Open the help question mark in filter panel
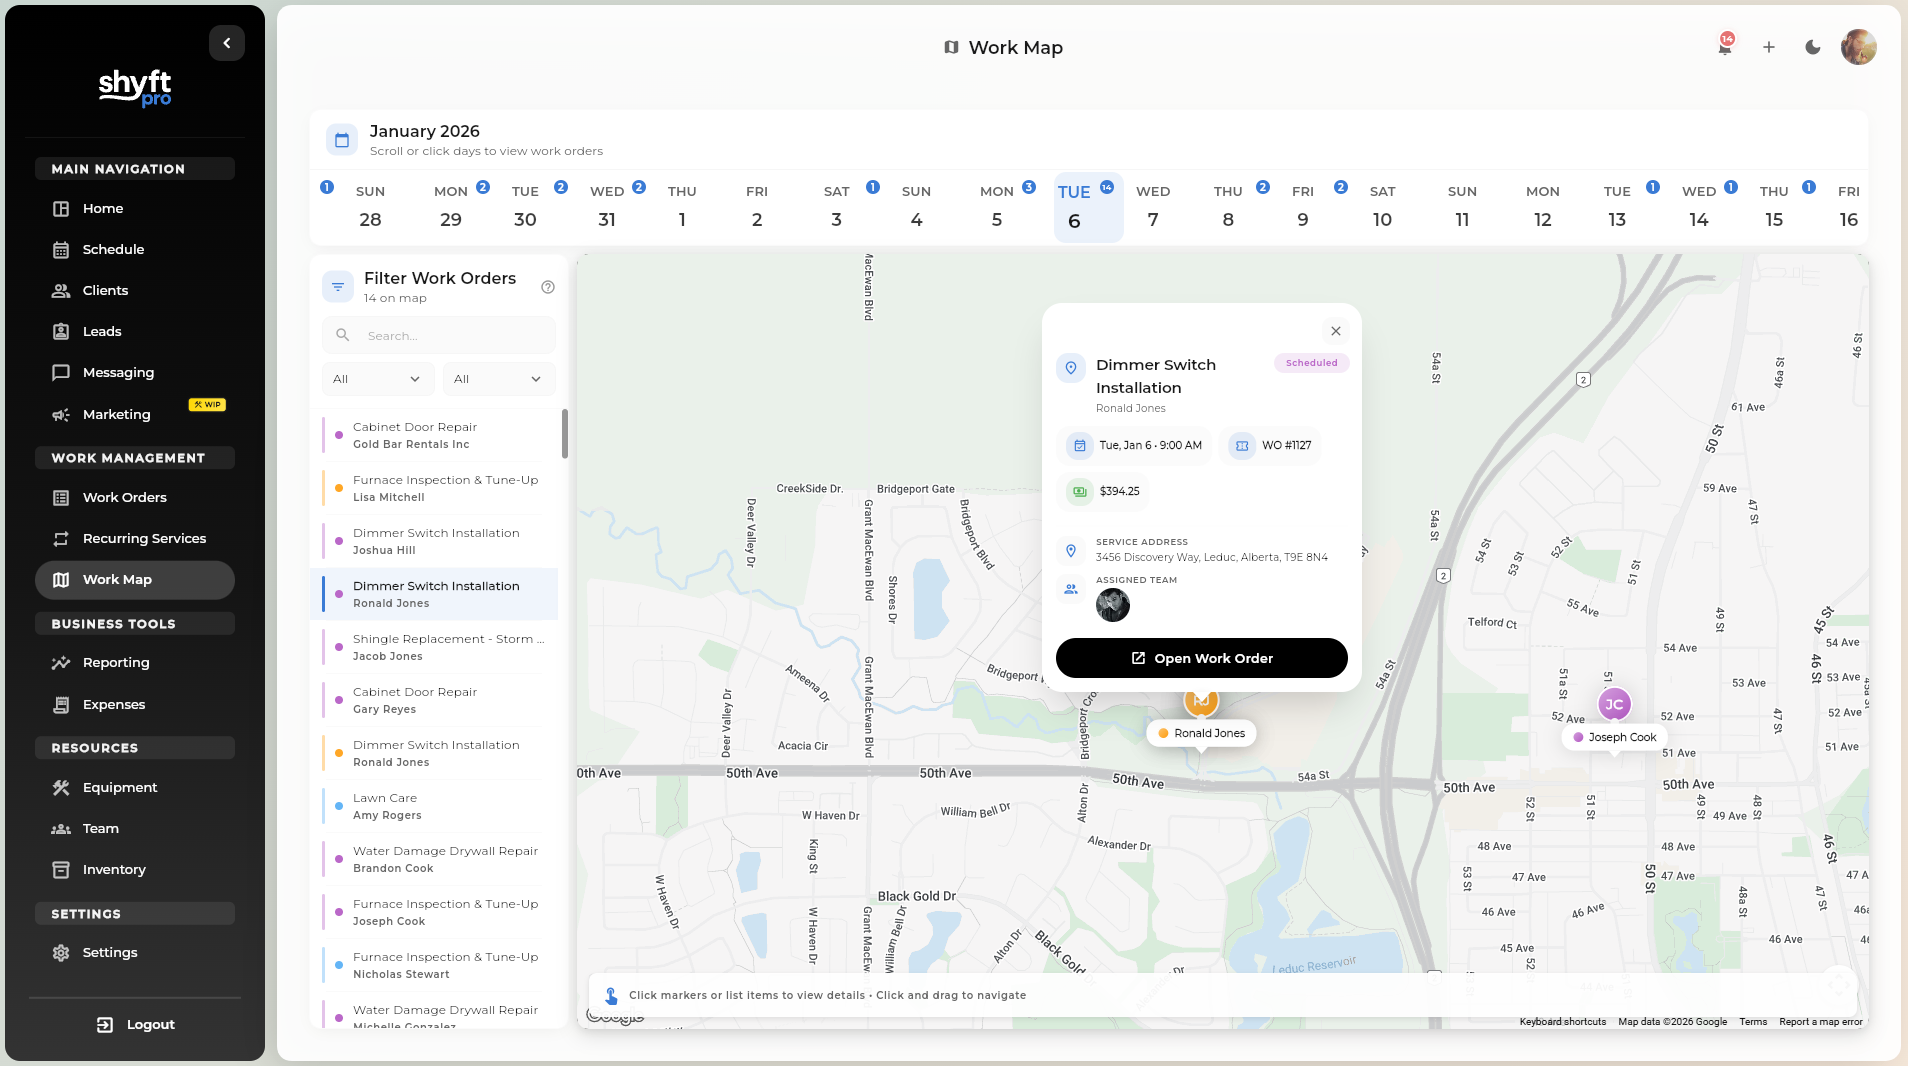The width and height of the screenshot is (1908, 1066). coord(548,287)
